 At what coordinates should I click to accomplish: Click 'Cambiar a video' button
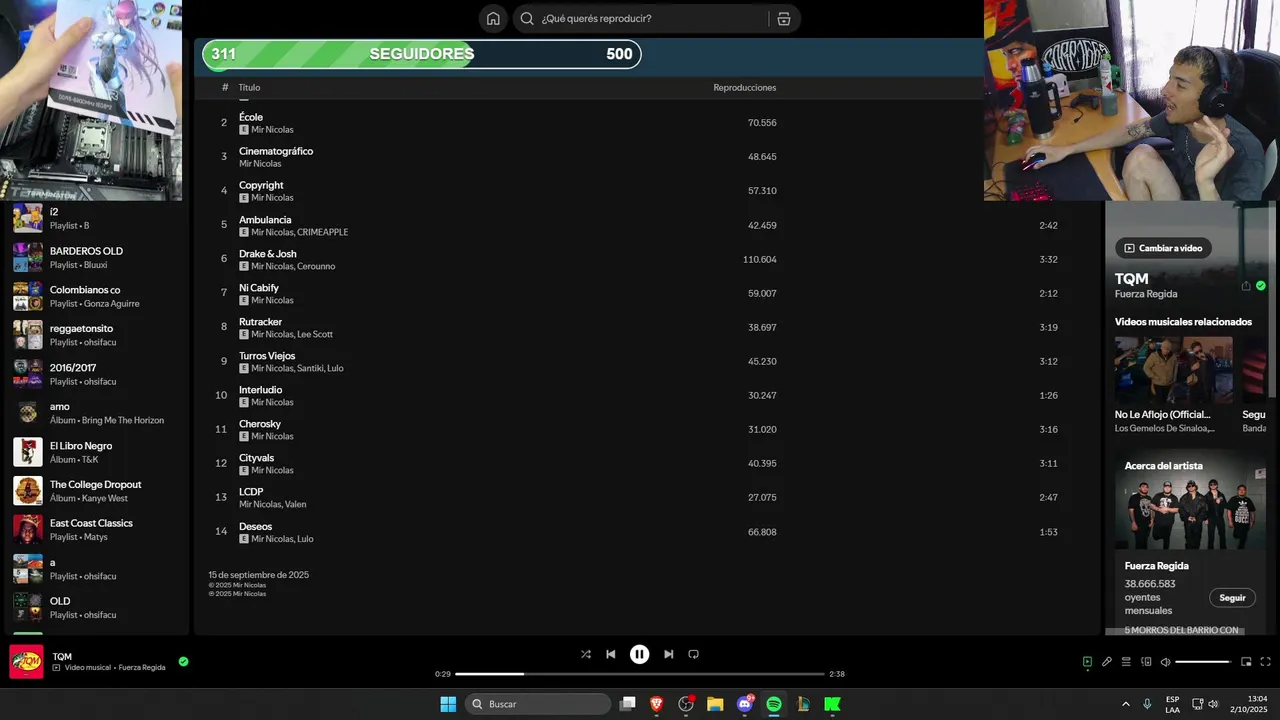point(1163,248)
